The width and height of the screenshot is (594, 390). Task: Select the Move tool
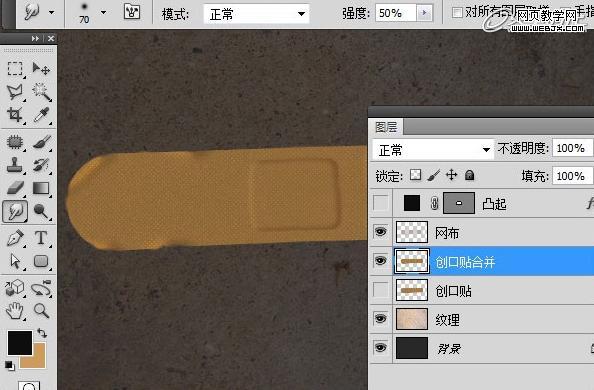41,69
